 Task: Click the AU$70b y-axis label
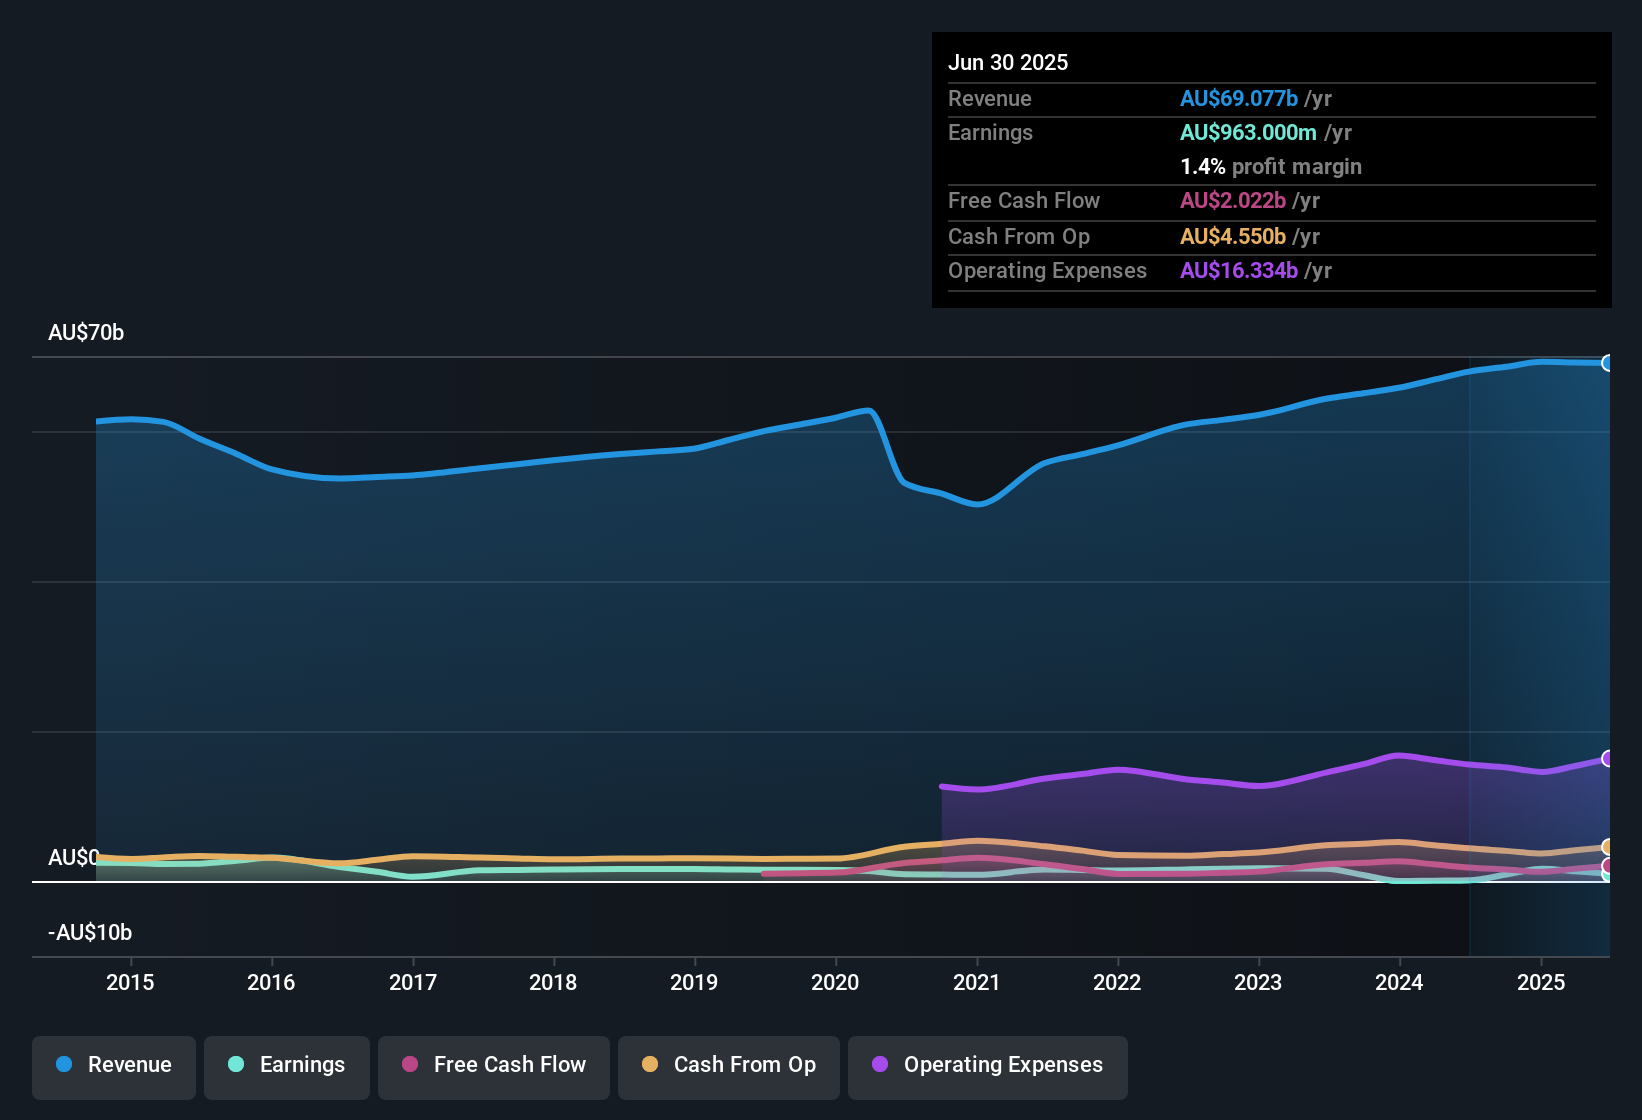coord(86,333)
